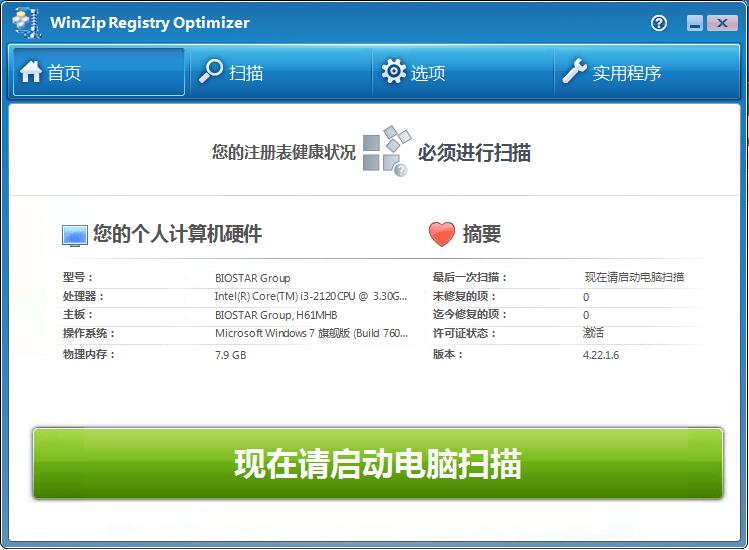Screen dimensions: 749x550
Task: Click the gear icon on 选项 tab
Action: 394,72
